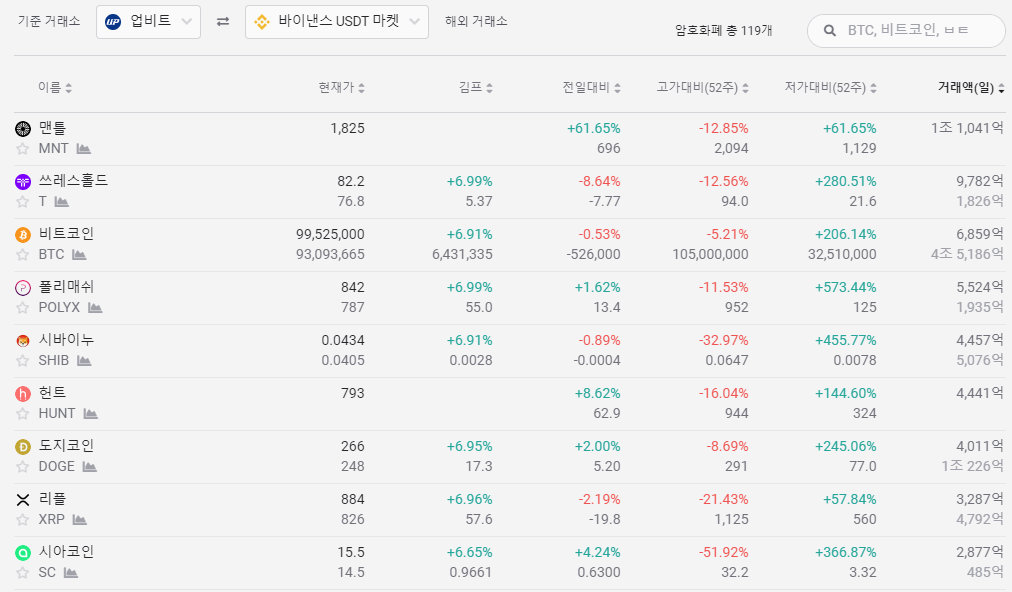Toggle favorite star for 리플 XRP
This screenshot has height=592, width=1012.
[23, 520]
